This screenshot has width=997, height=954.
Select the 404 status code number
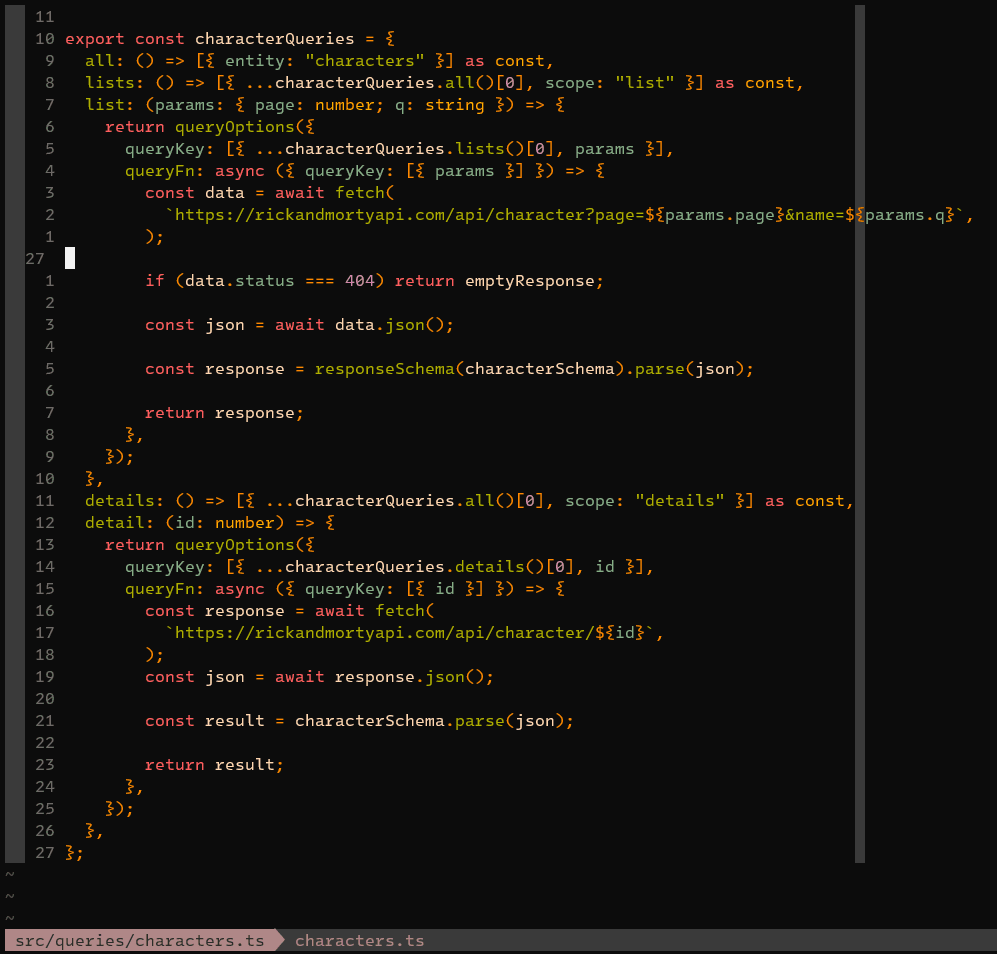[x=359, y=281]
